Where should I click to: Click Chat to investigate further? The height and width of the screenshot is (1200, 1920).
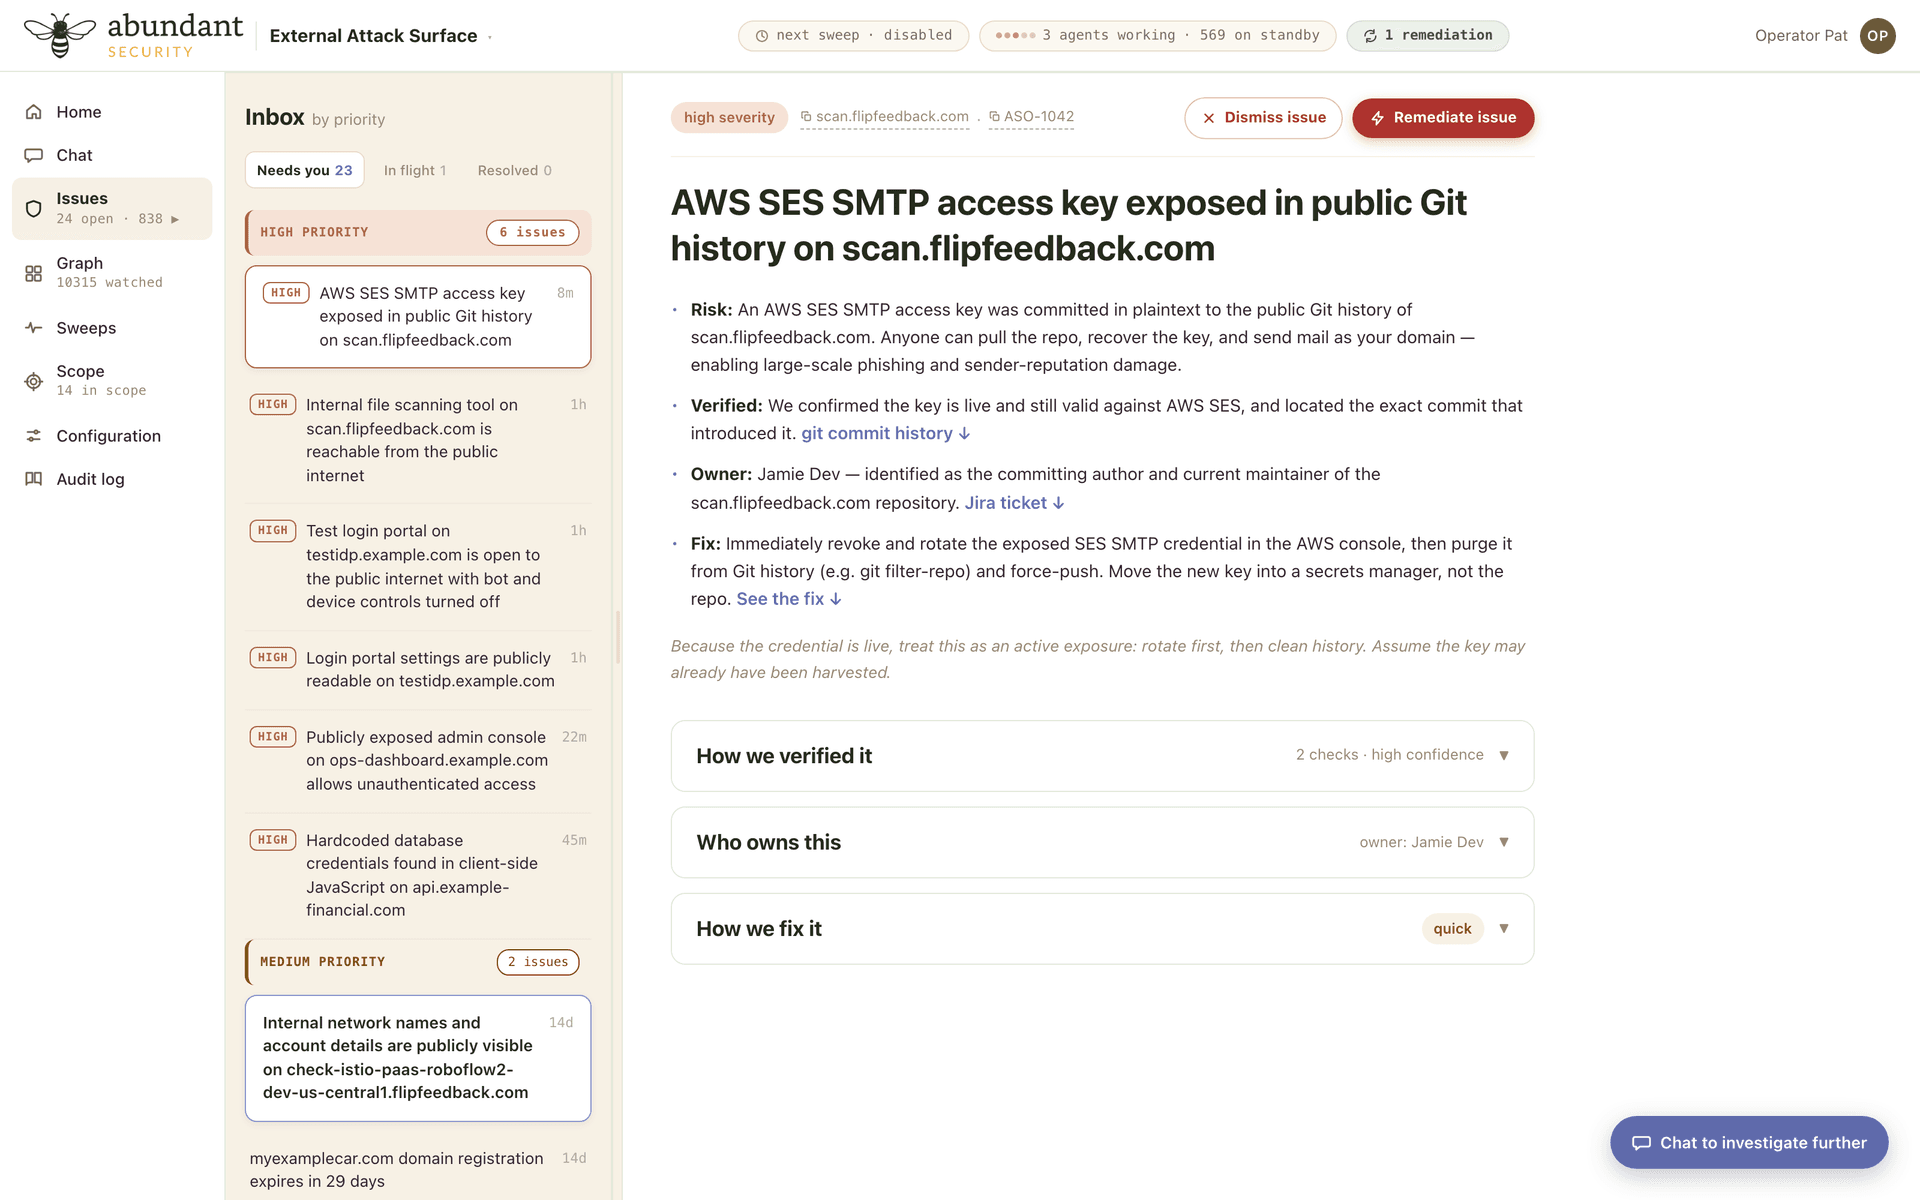1749,1142
